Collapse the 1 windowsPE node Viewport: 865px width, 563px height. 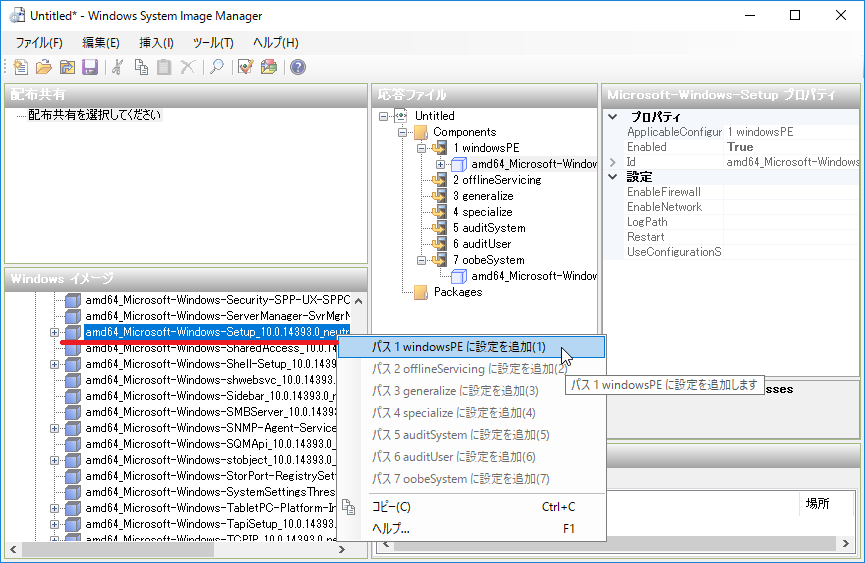pyautogui.click(x=421, y=148)
